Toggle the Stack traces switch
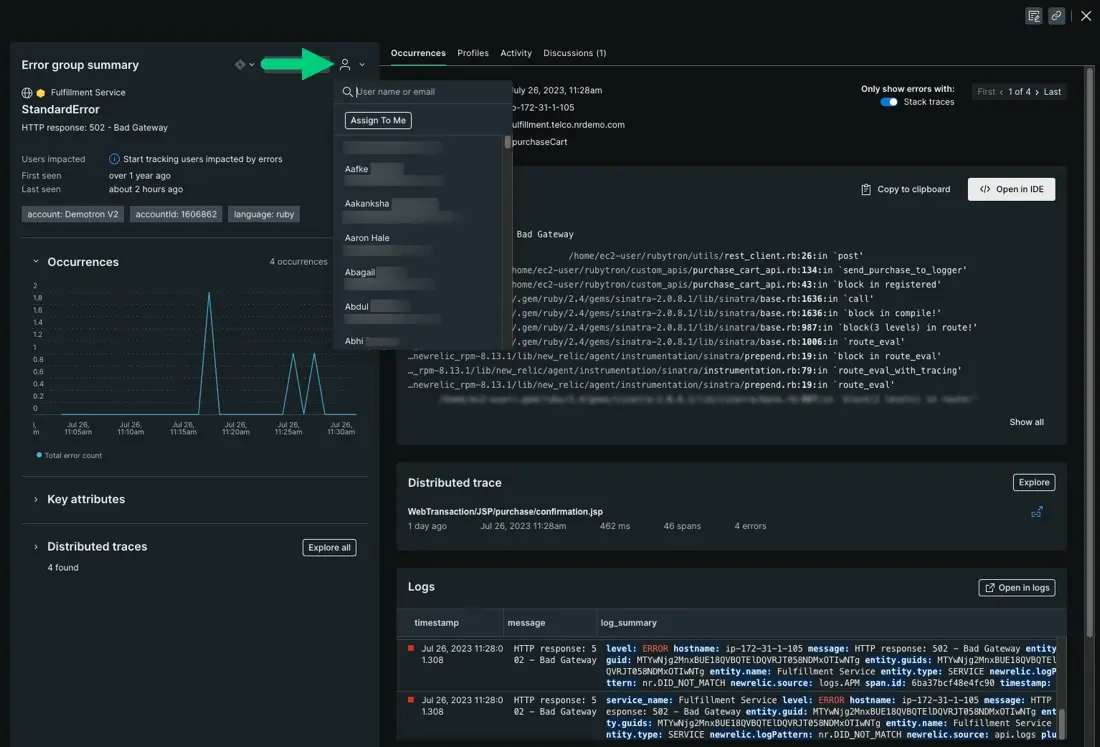Screen dimensions: 1100x747 pyautogui.click(x=888, y=102)
